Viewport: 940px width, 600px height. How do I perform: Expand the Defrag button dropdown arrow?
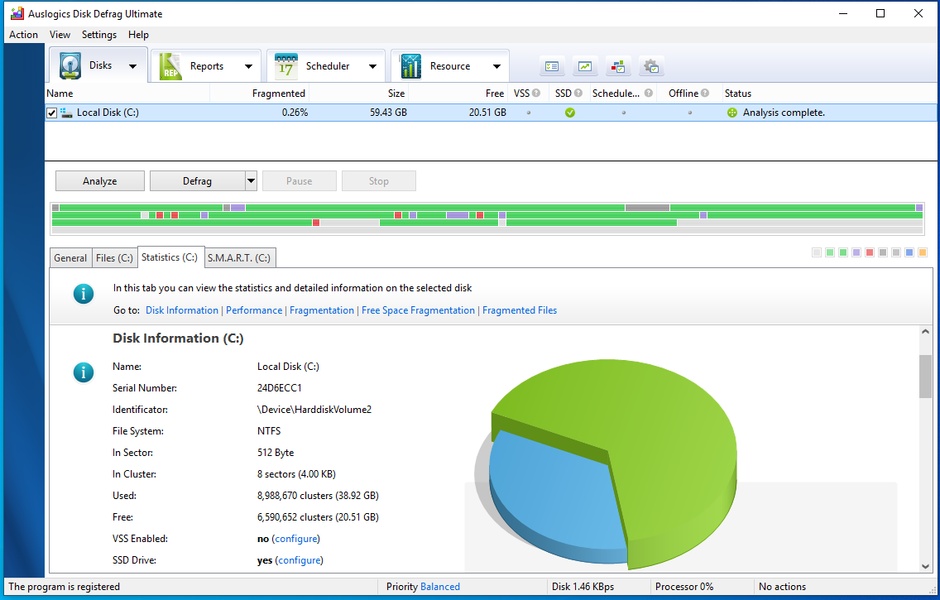tap(251, 181)
